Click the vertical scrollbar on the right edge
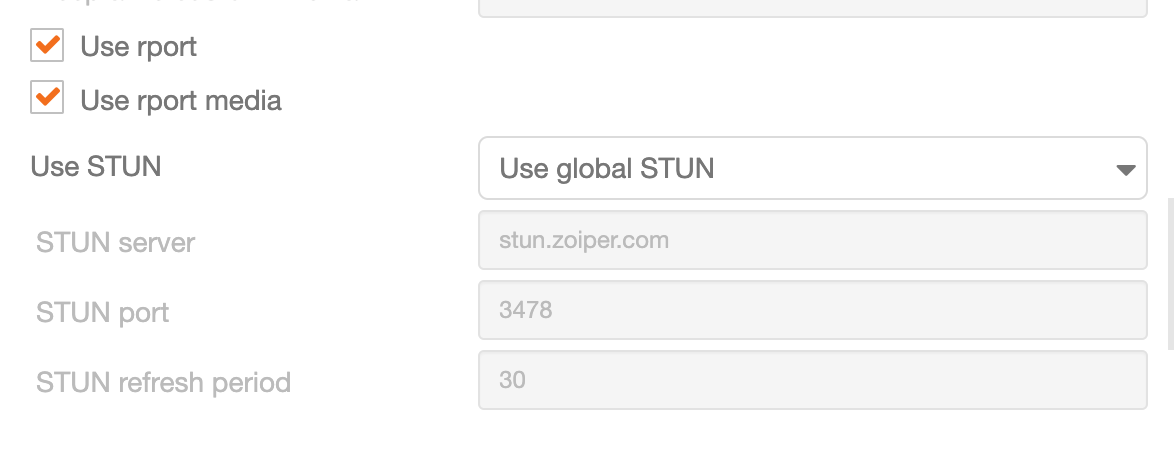The image size is (1174, 470). tap(1170, 274)
